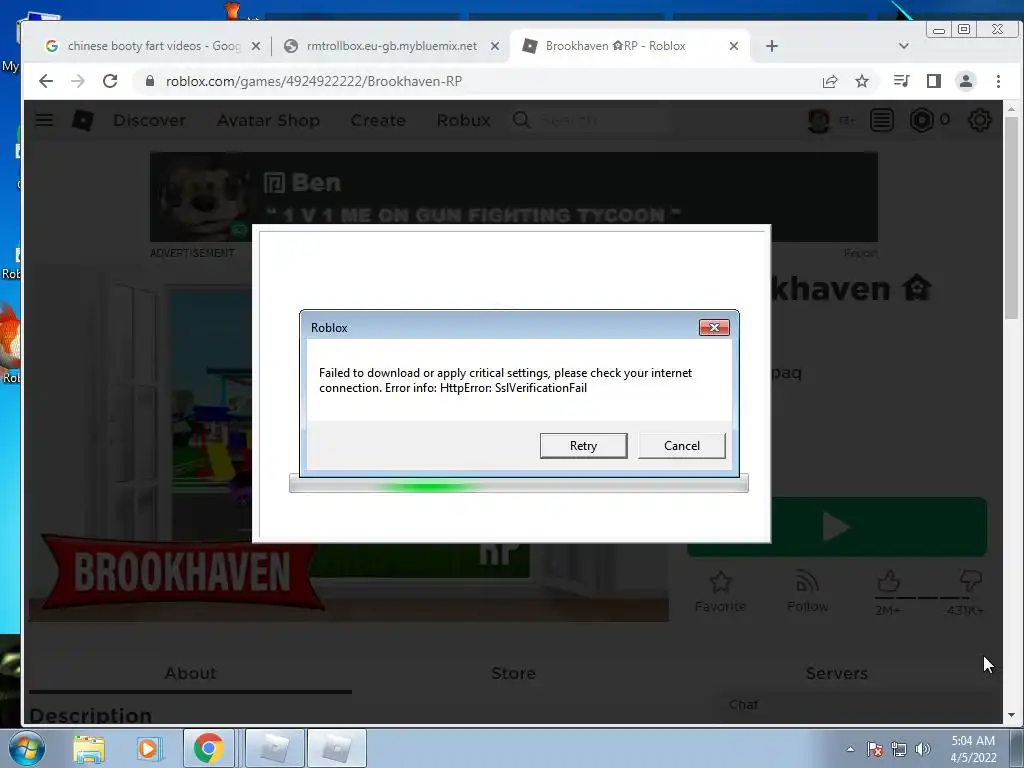The image size is (1024, 768).
Task: Show hidden tray icons with the up arrow
Action: click(850, 749)
